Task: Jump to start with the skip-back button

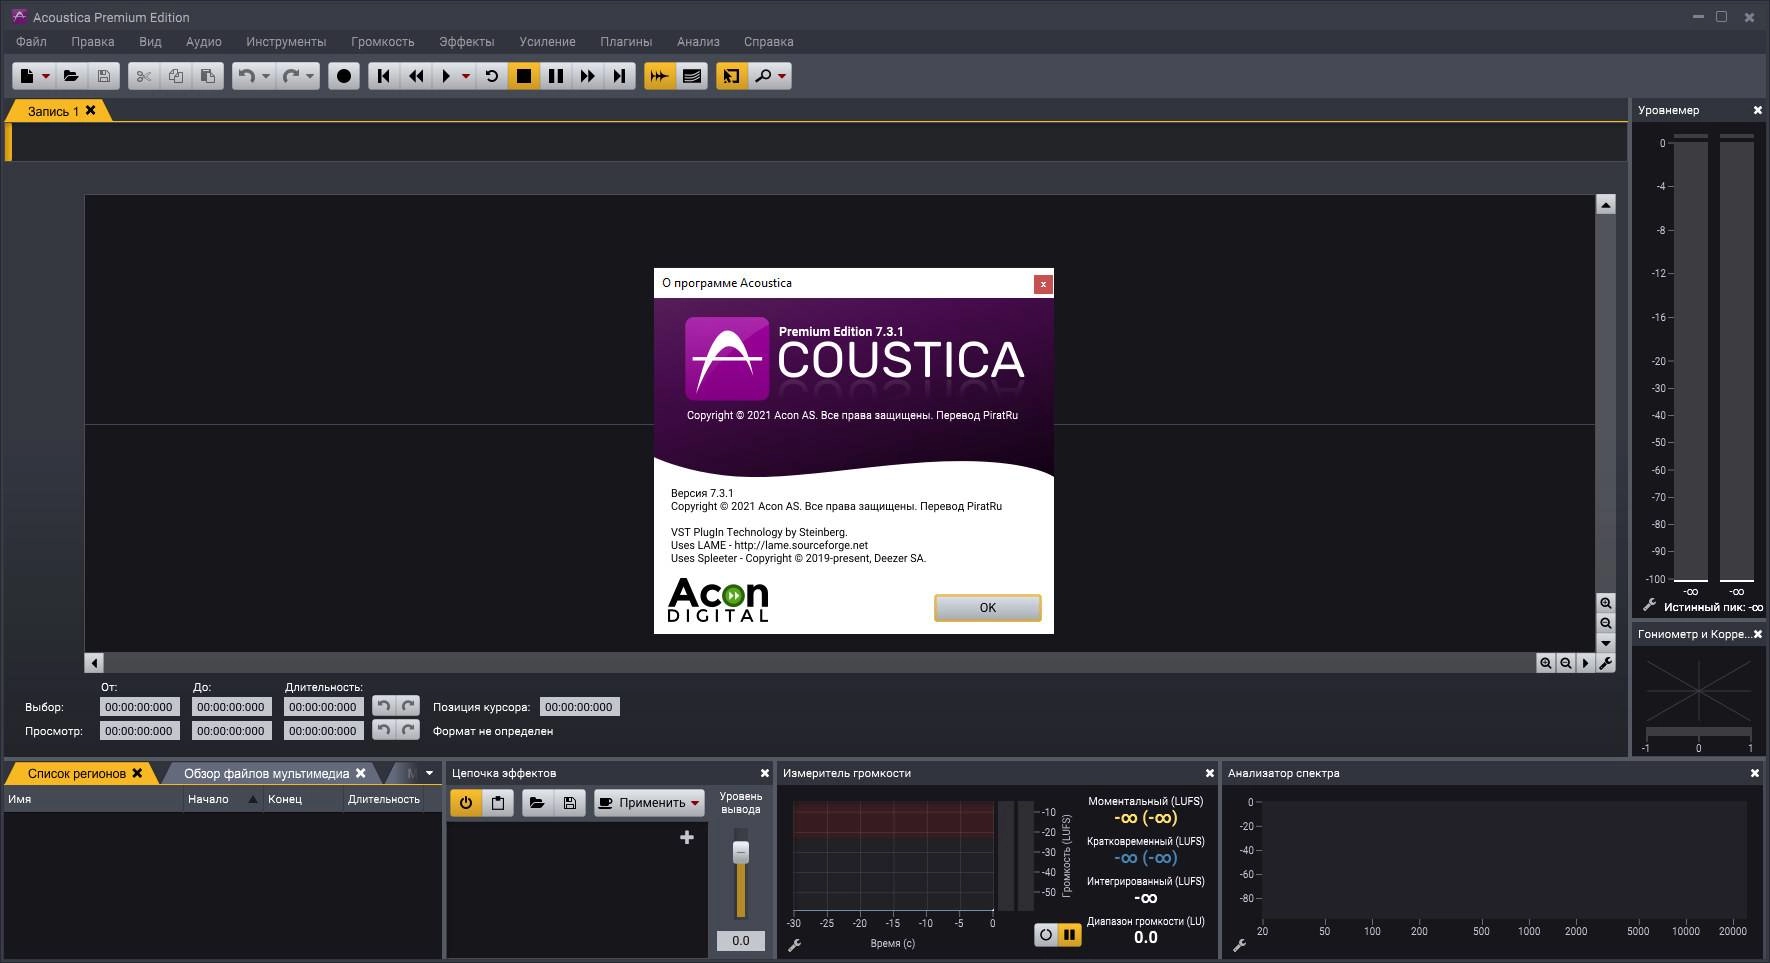Action: click(384, 76)
